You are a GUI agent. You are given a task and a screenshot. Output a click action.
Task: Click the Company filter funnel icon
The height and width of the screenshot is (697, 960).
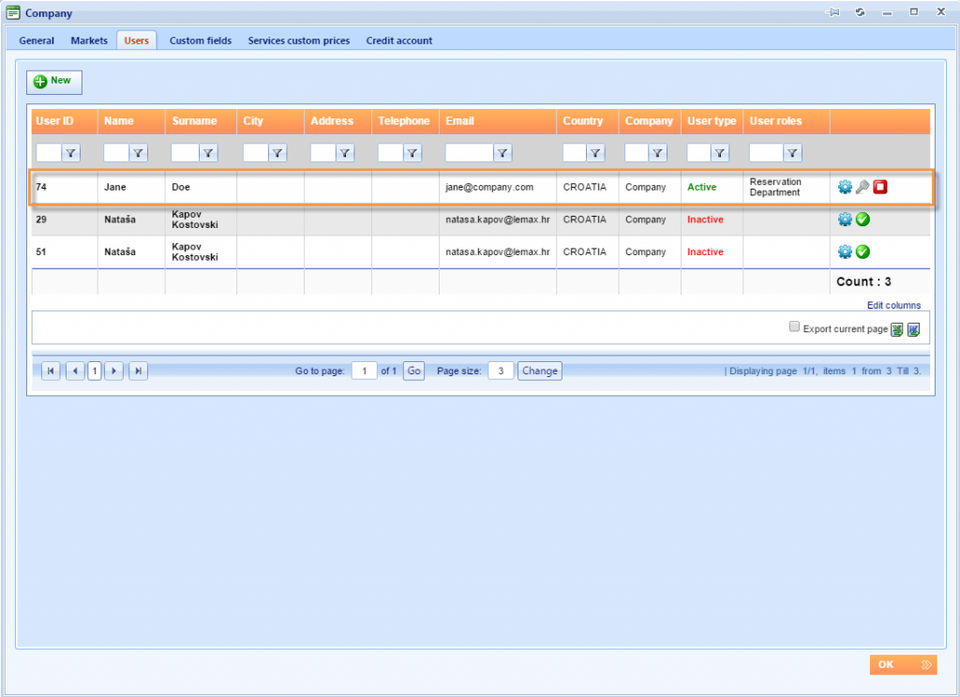(x=658, y=153)
